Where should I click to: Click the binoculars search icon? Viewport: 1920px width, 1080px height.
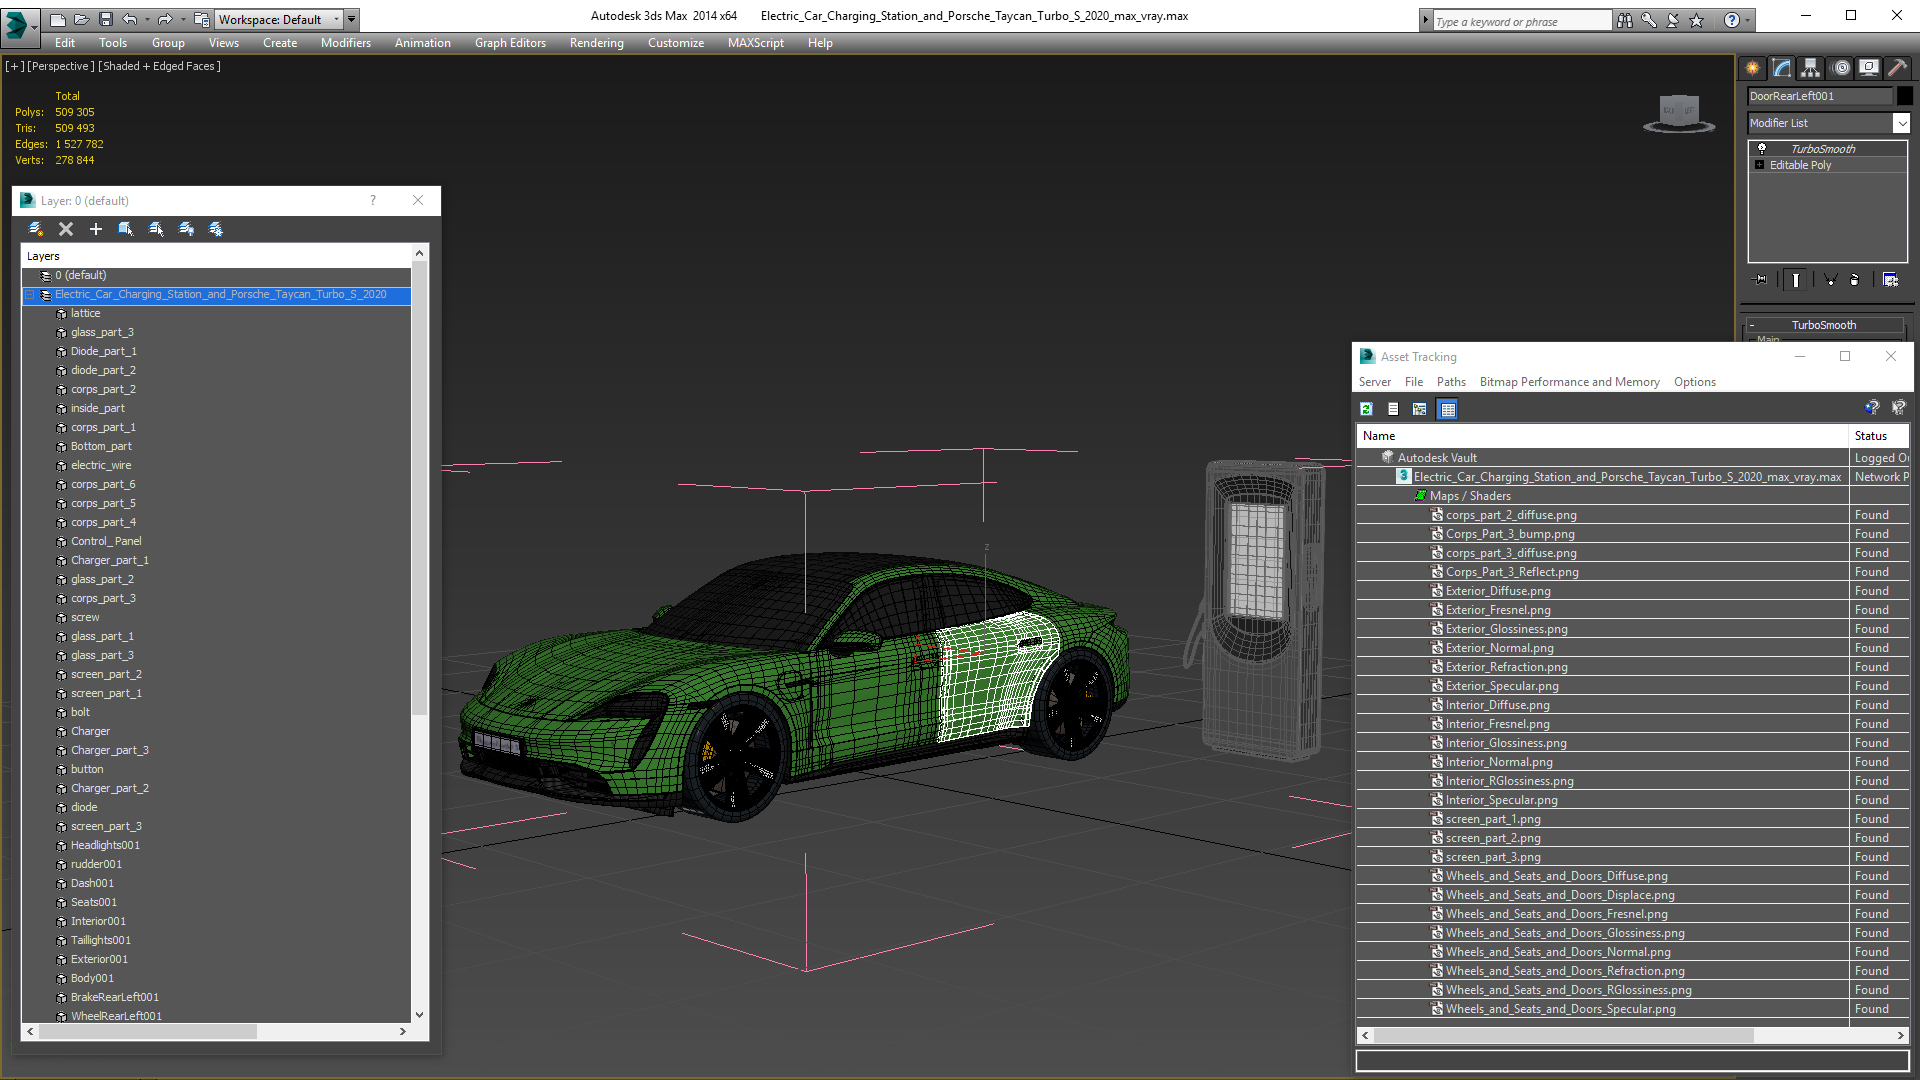point(1625,20)
